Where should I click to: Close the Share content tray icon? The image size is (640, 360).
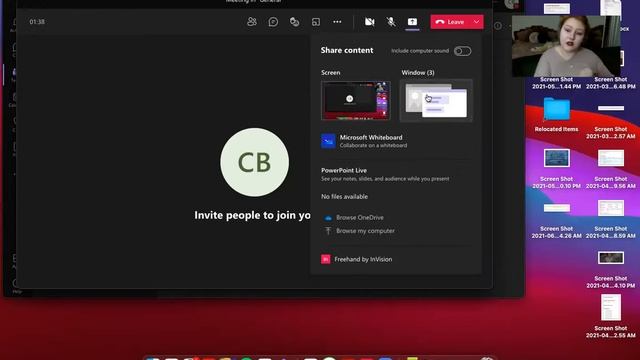click(412, 22)
